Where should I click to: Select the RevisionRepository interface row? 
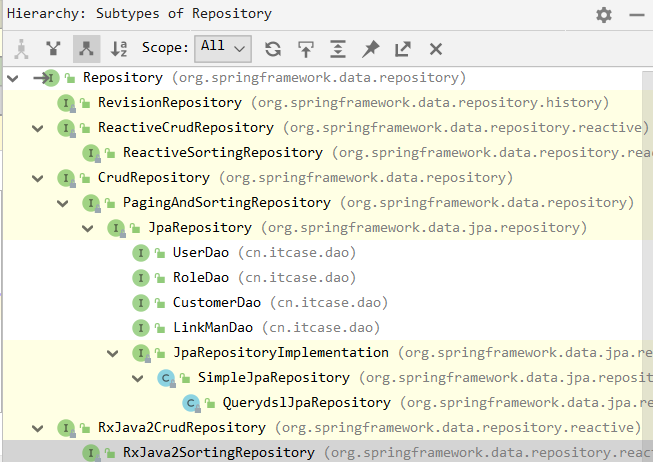[x=169, y=103]
